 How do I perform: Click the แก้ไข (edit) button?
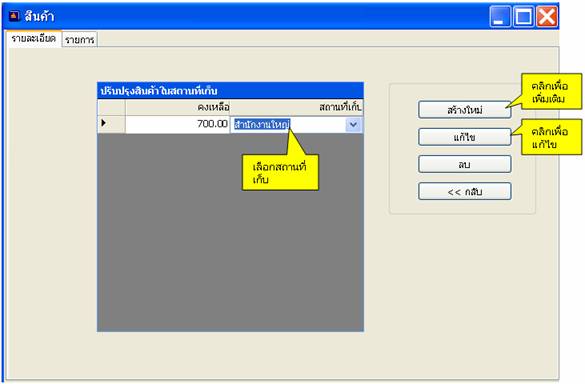click(464, 137)
